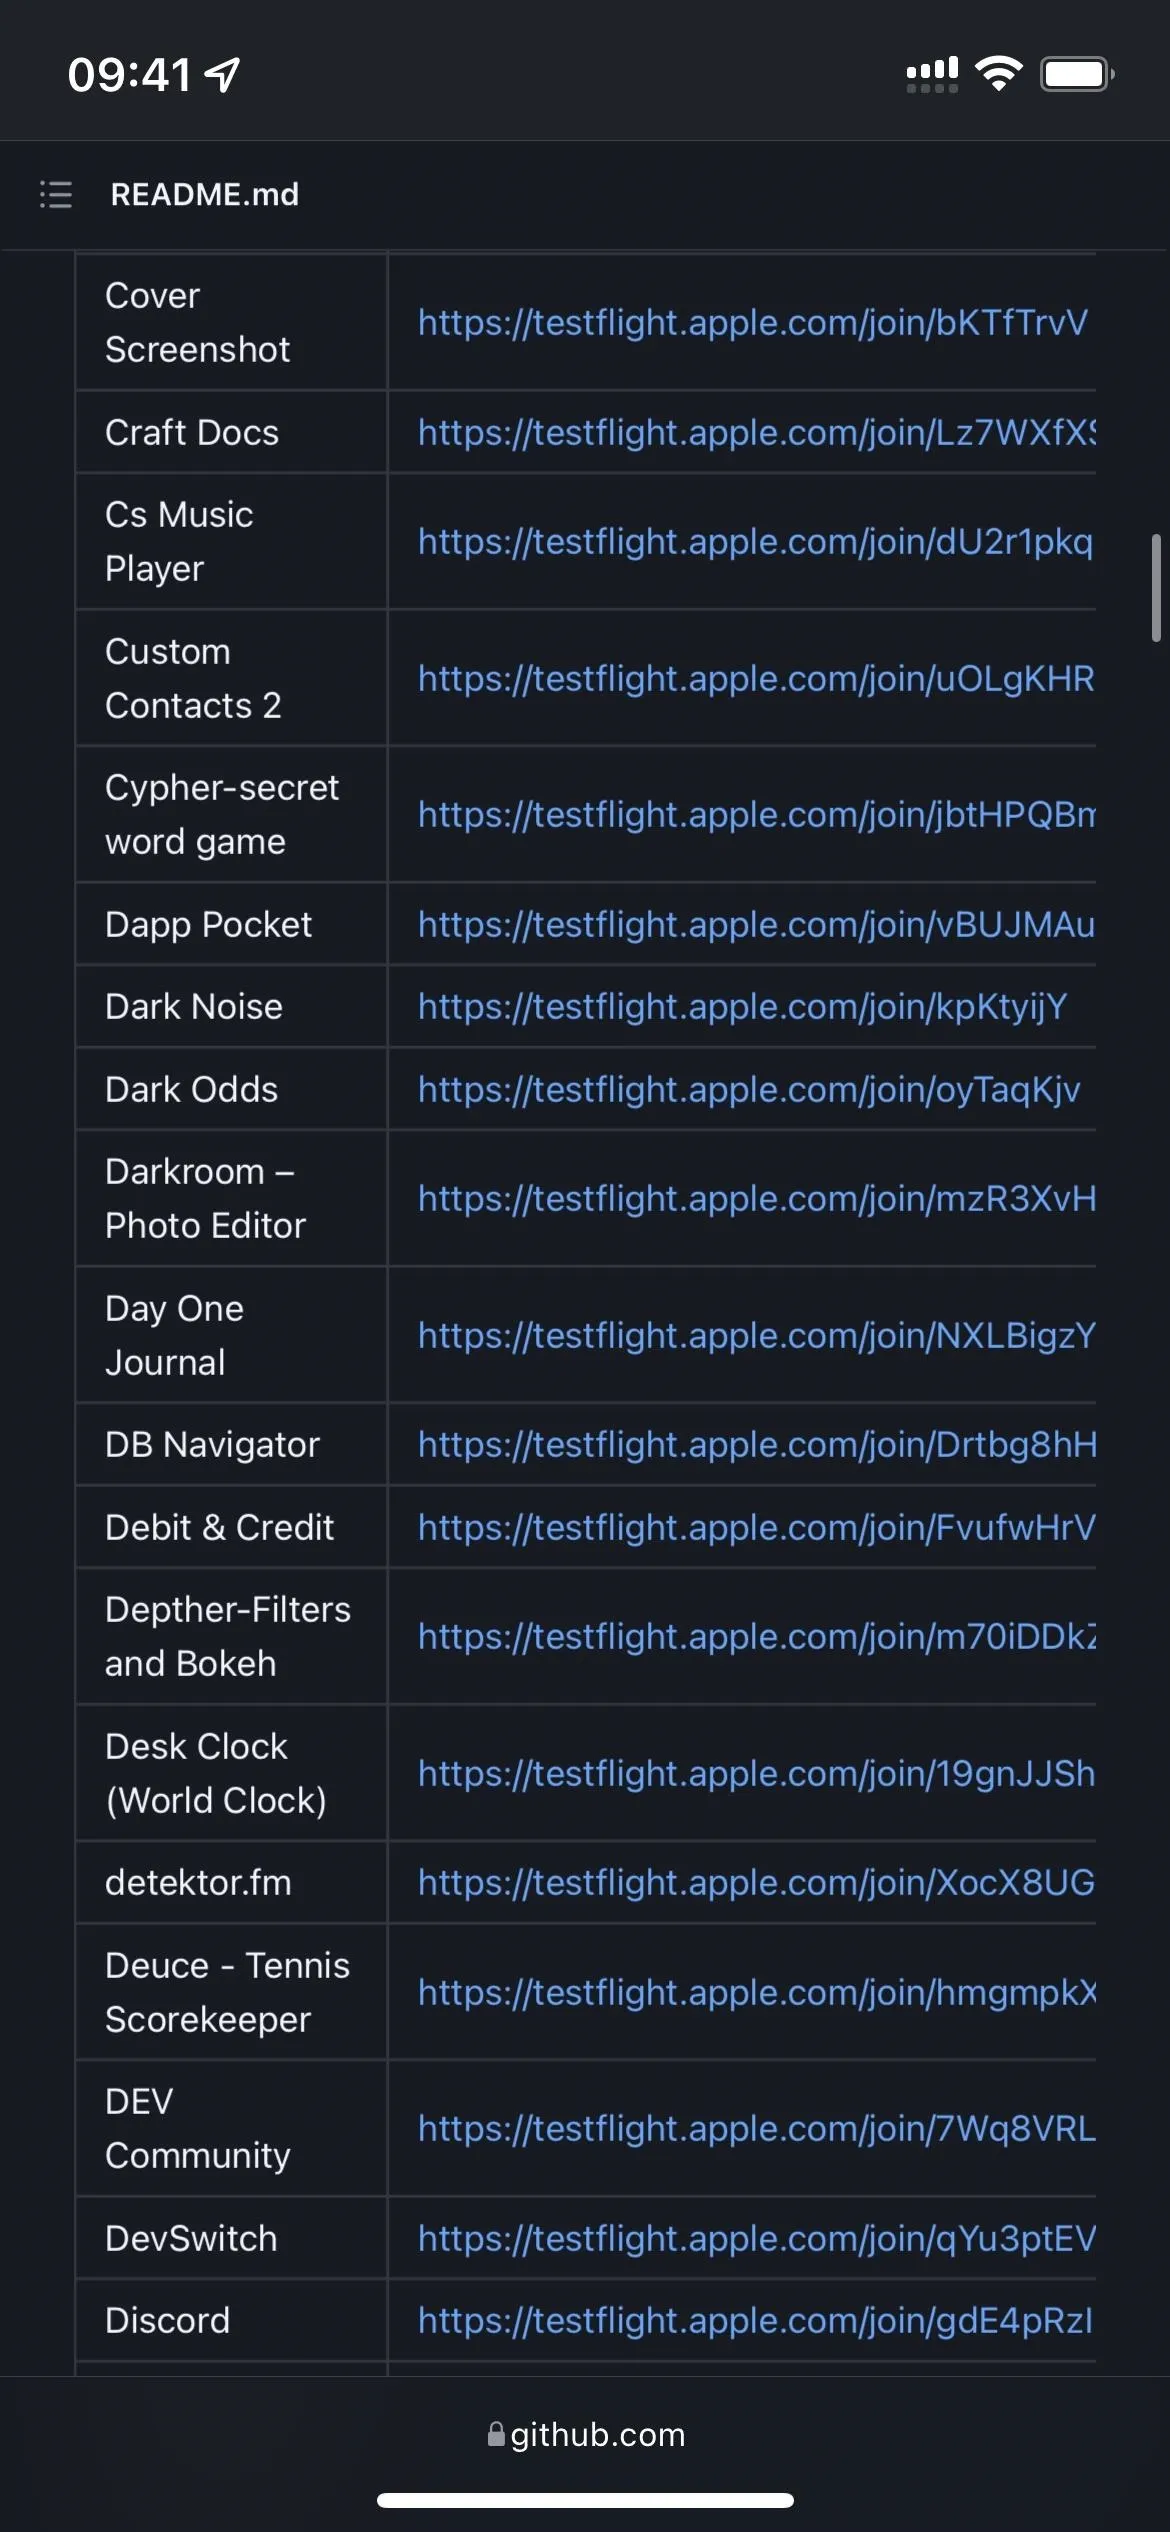Open the DEV Community TestFlight link
Screen dimensions: 1170x2532
click(x=757, y=2129)
